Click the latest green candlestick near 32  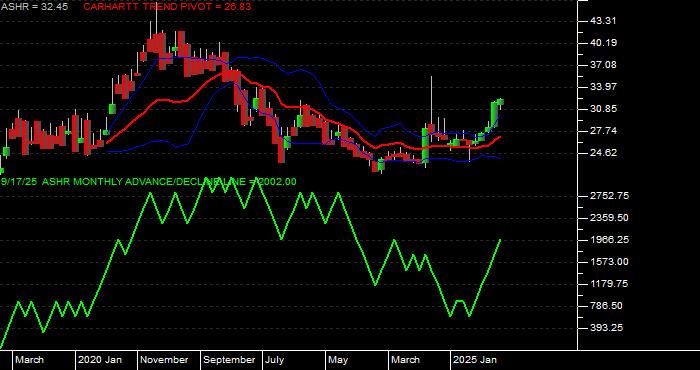tap(500, 102)
